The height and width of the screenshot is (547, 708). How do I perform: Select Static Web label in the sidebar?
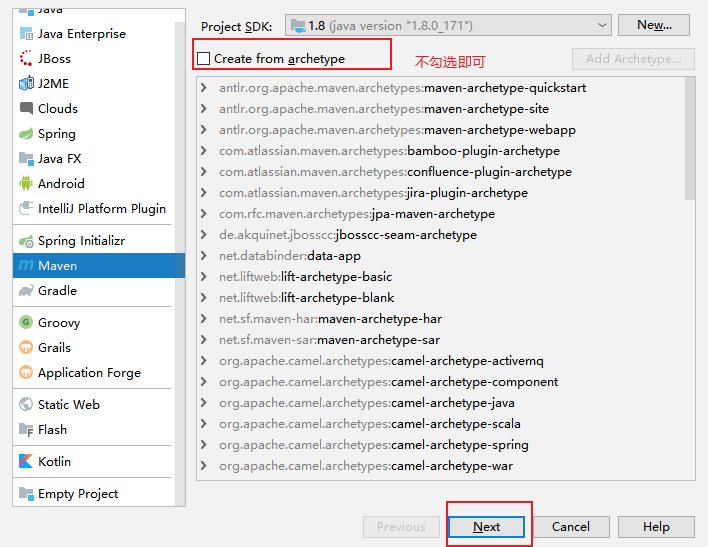point(69,404)
